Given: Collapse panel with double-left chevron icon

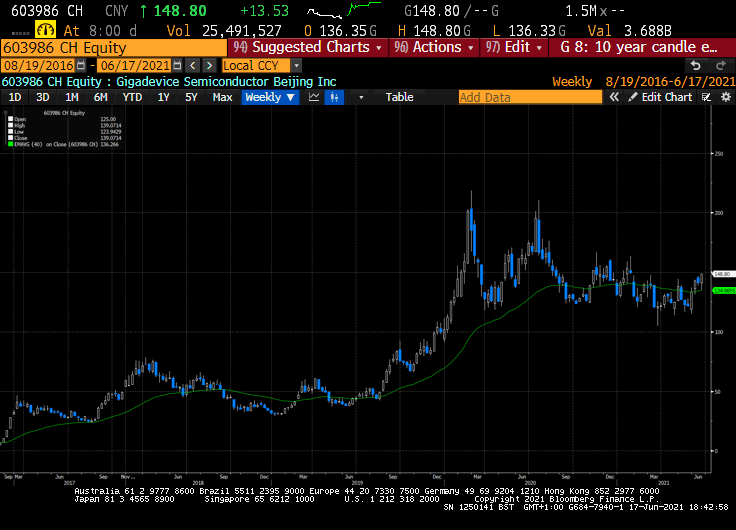Looking at the screenshot, I should click(614, 97).
